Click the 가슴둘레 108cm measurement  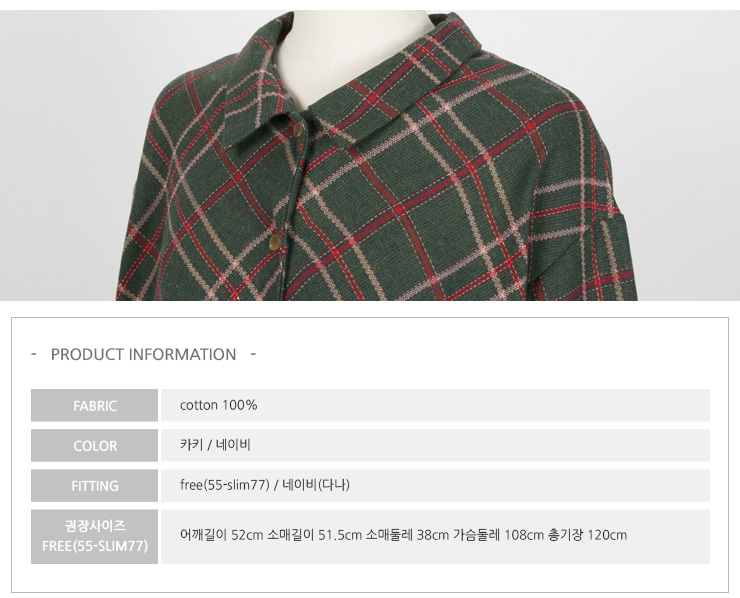(499, 535)
